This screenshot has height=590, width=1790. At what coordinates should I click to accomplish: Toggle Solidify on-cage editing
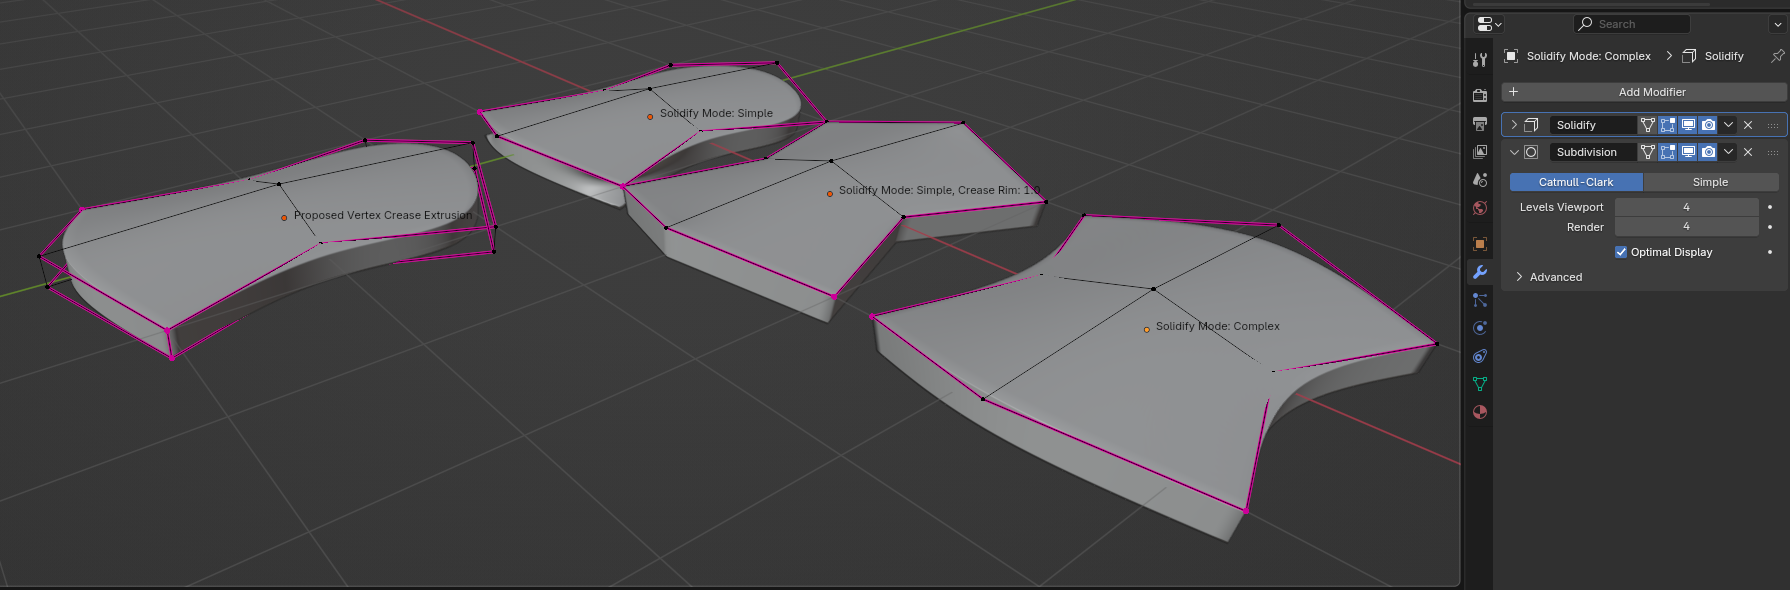coord(1648,125)
